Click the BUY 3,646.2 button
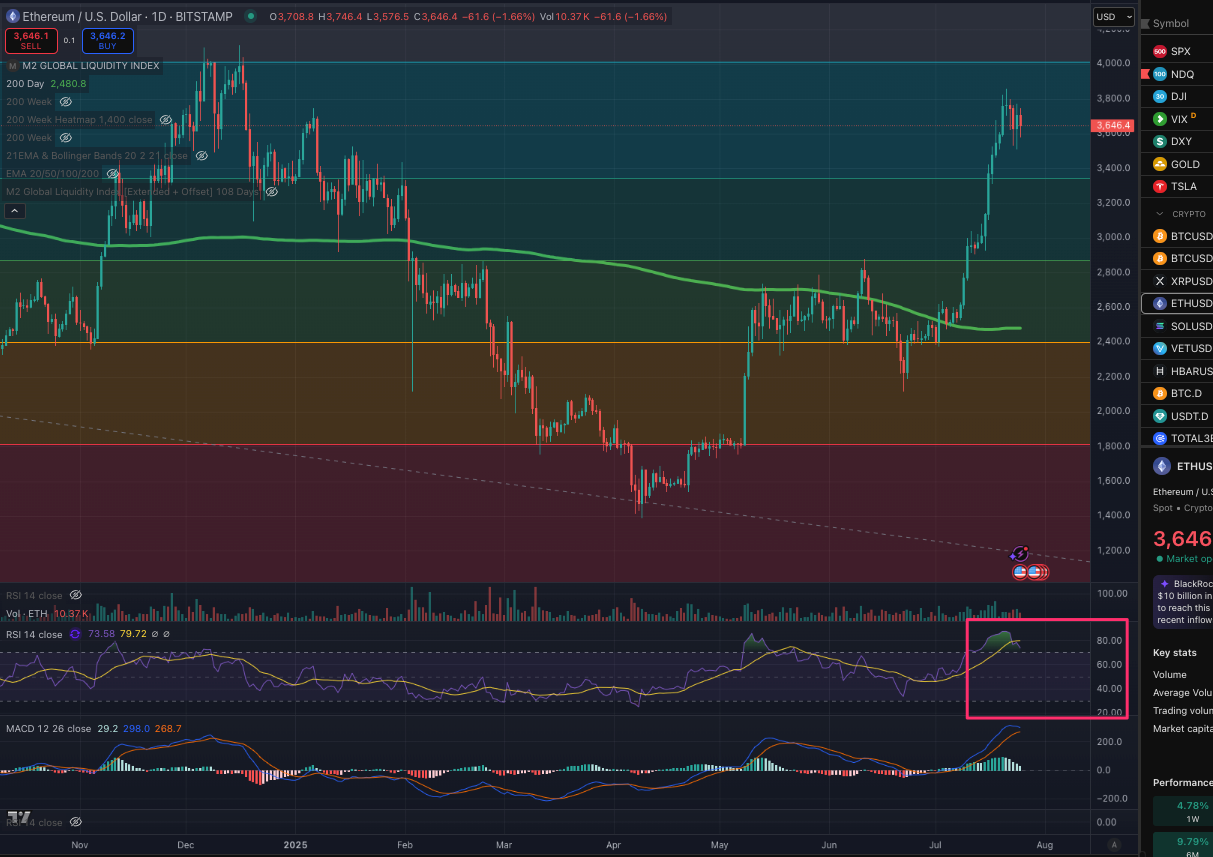Viewport: 1213px width, 857px height. pos(108,40)
